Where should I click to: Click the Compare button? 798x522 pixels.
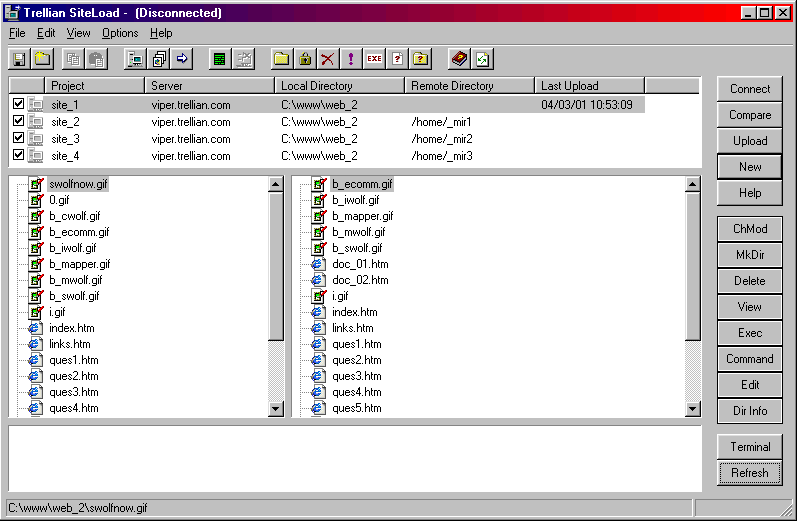coord(750,115)
